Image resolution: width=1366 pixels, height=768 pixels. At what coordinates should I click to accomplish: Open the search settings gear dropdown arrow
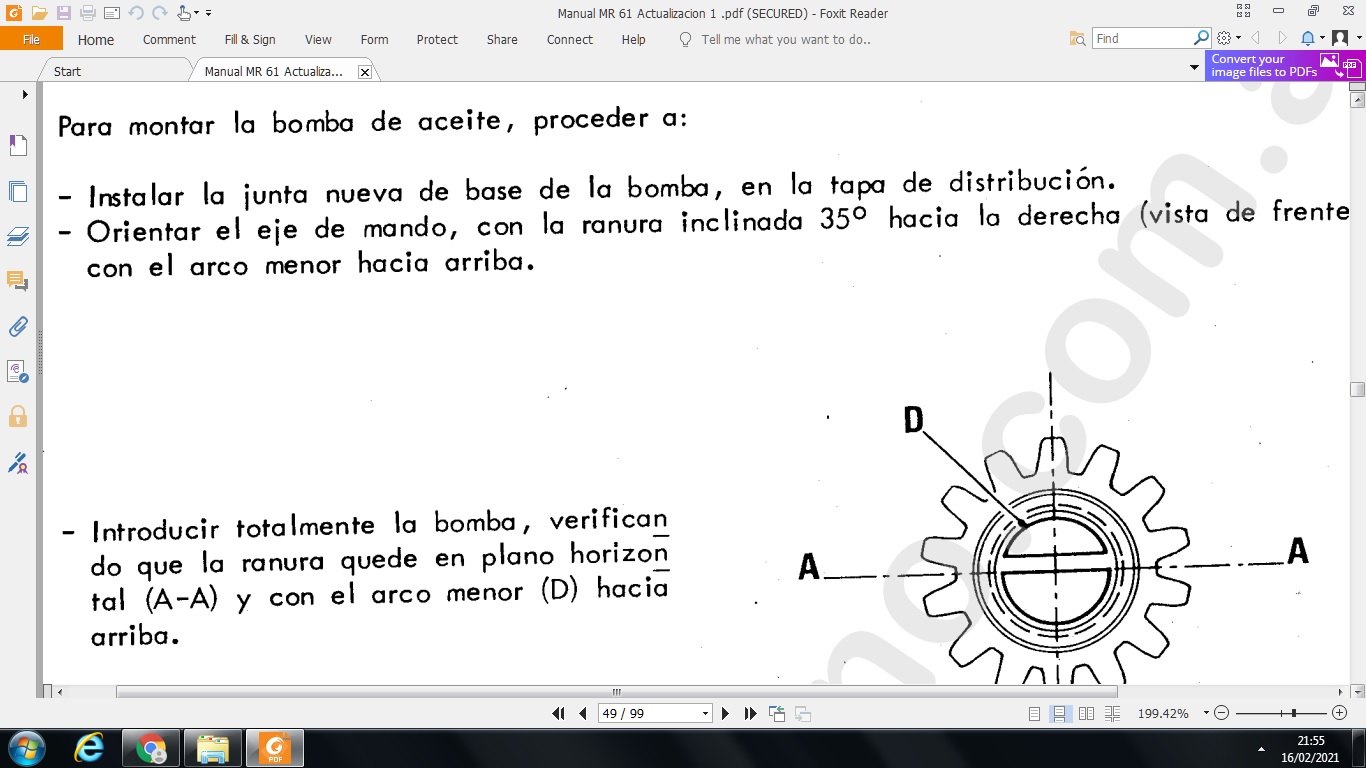pos(1239,38)
